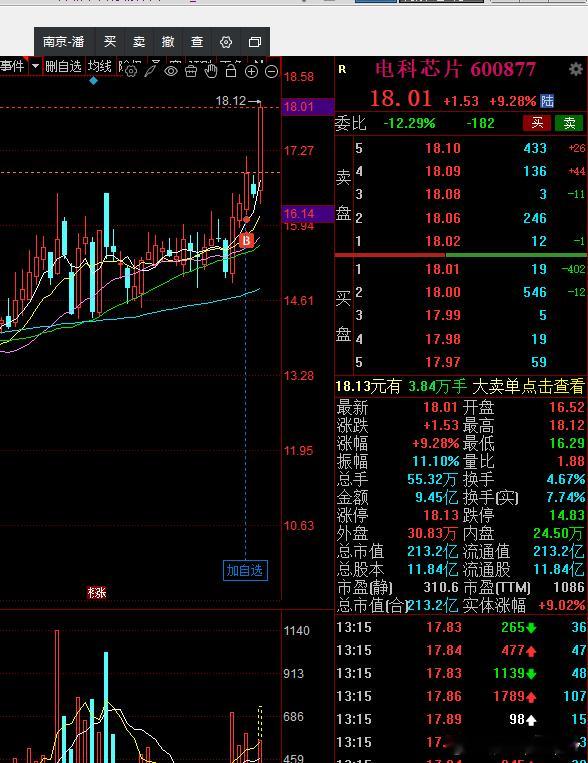Click the sell-3 price 18.08
The width and height of the screenshot is (588, 763).
(x=443, y=194)
